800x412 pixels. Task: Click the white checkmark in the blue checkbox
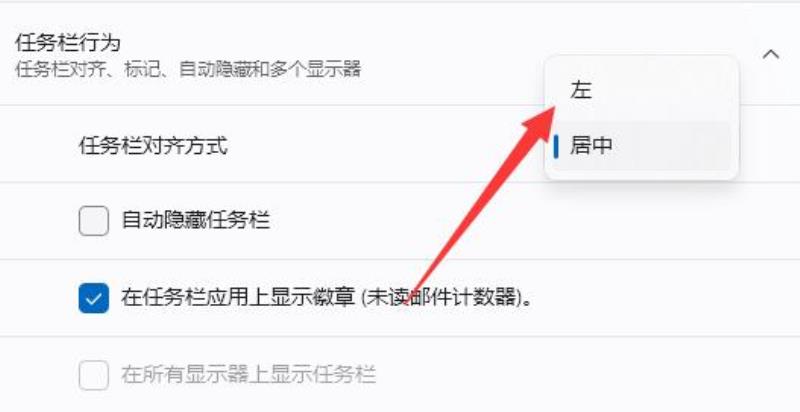click(x=93, y=298)
